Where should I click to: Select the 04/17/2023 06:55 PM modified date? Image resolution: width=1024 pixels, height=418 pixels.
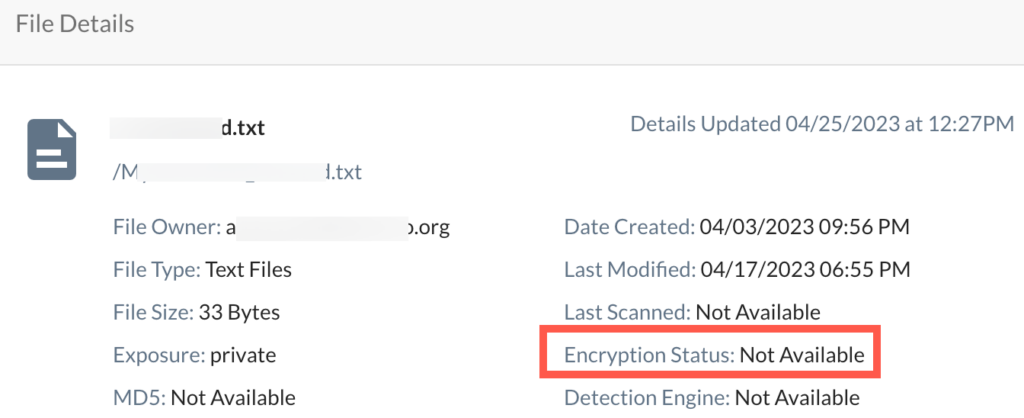pos(804,270)
